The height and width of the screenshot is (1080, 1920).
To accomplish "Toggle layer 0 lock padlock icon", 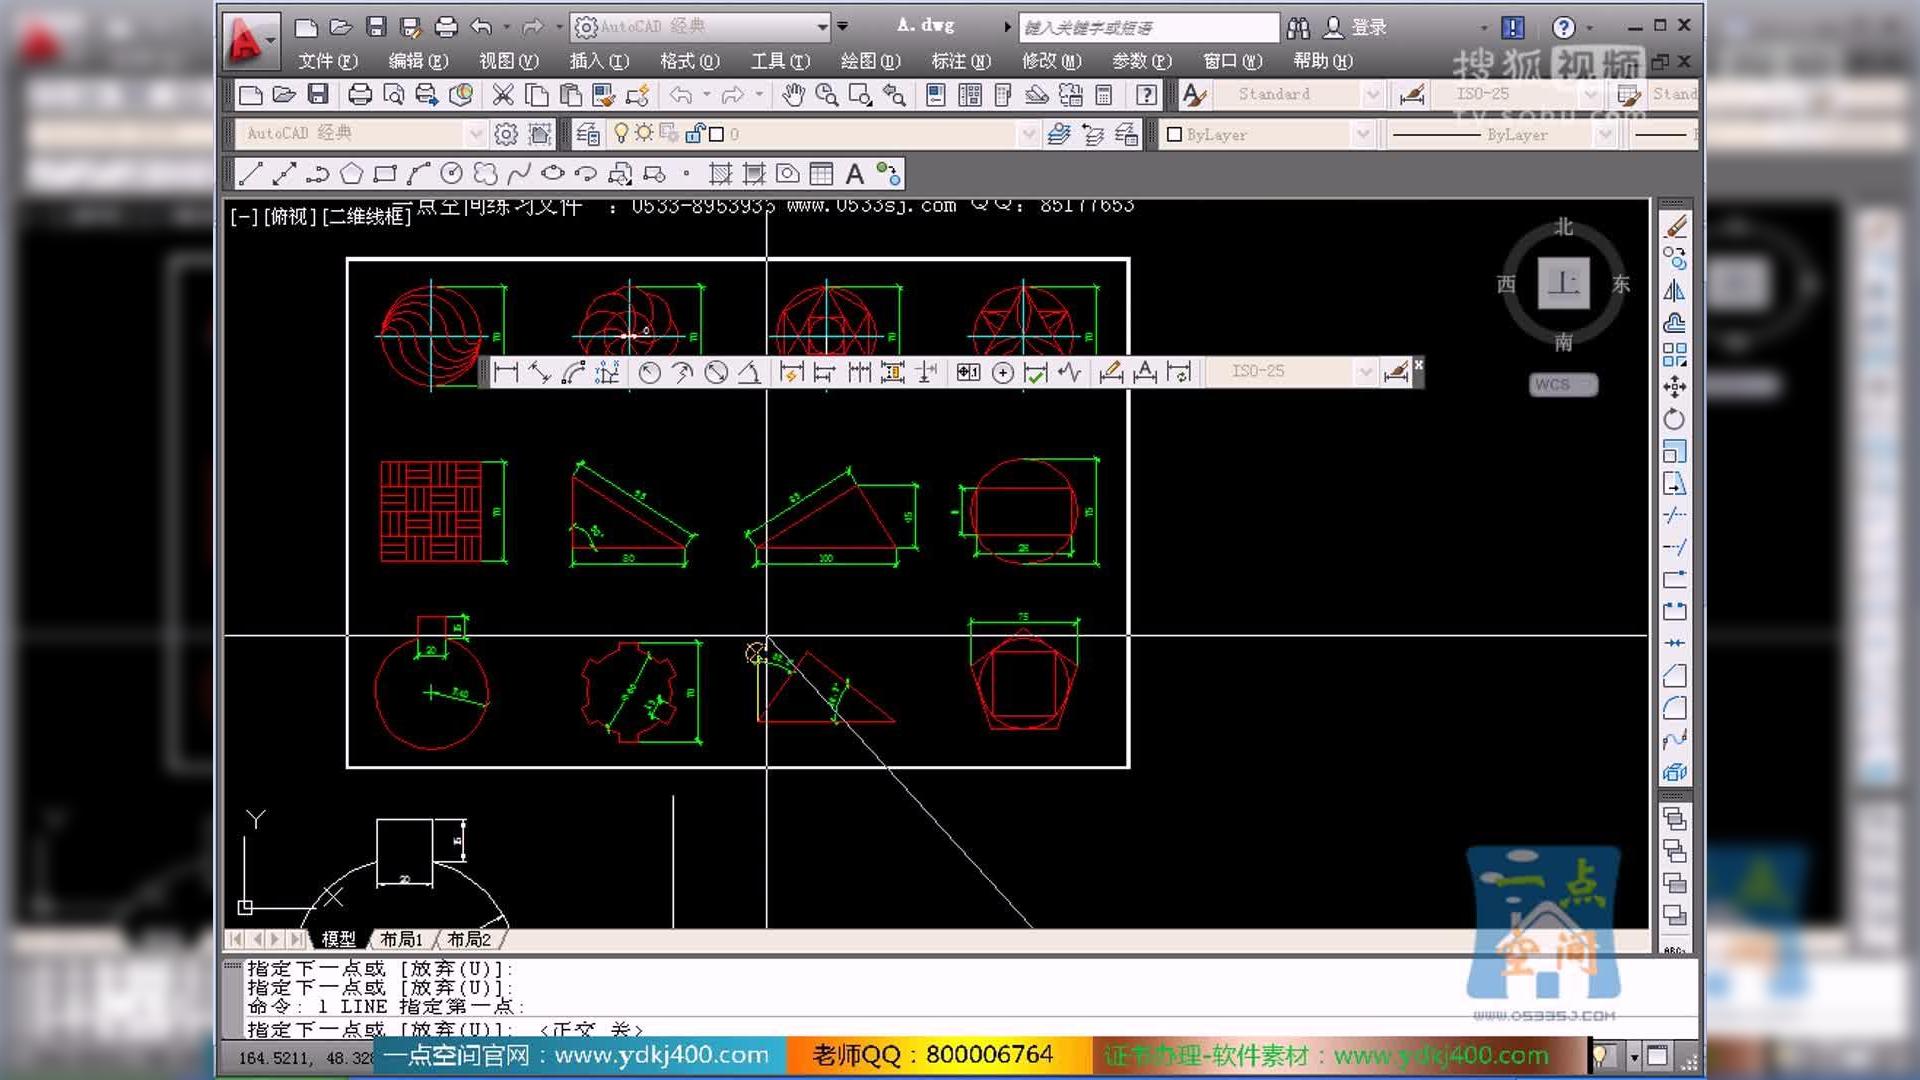I will pyautogui.click(x=695, y=133).
